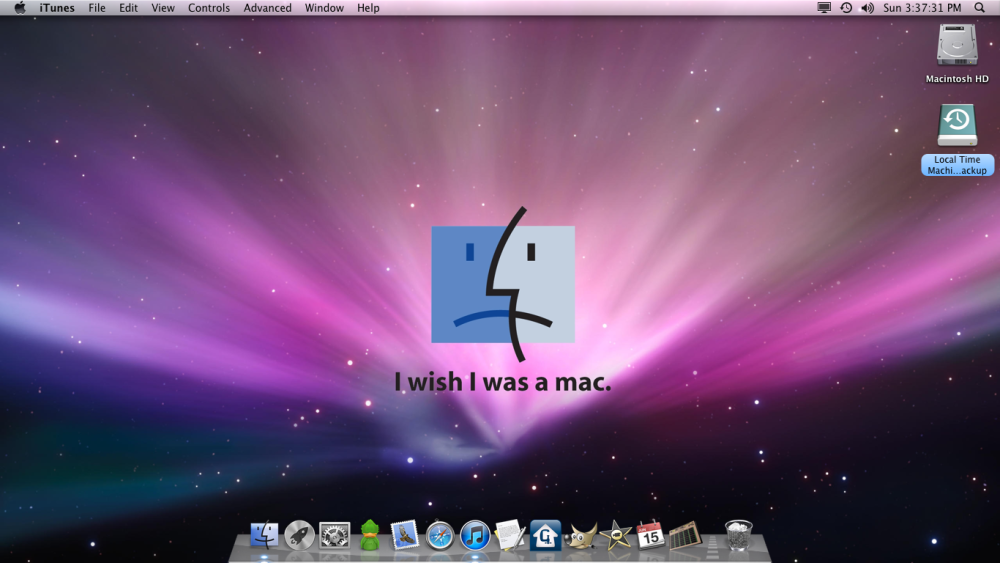Image resolution: width=1000 pixels, height=563 pixels.
Task: Click the Local Time Machi...ackup label
Action: 957,165
